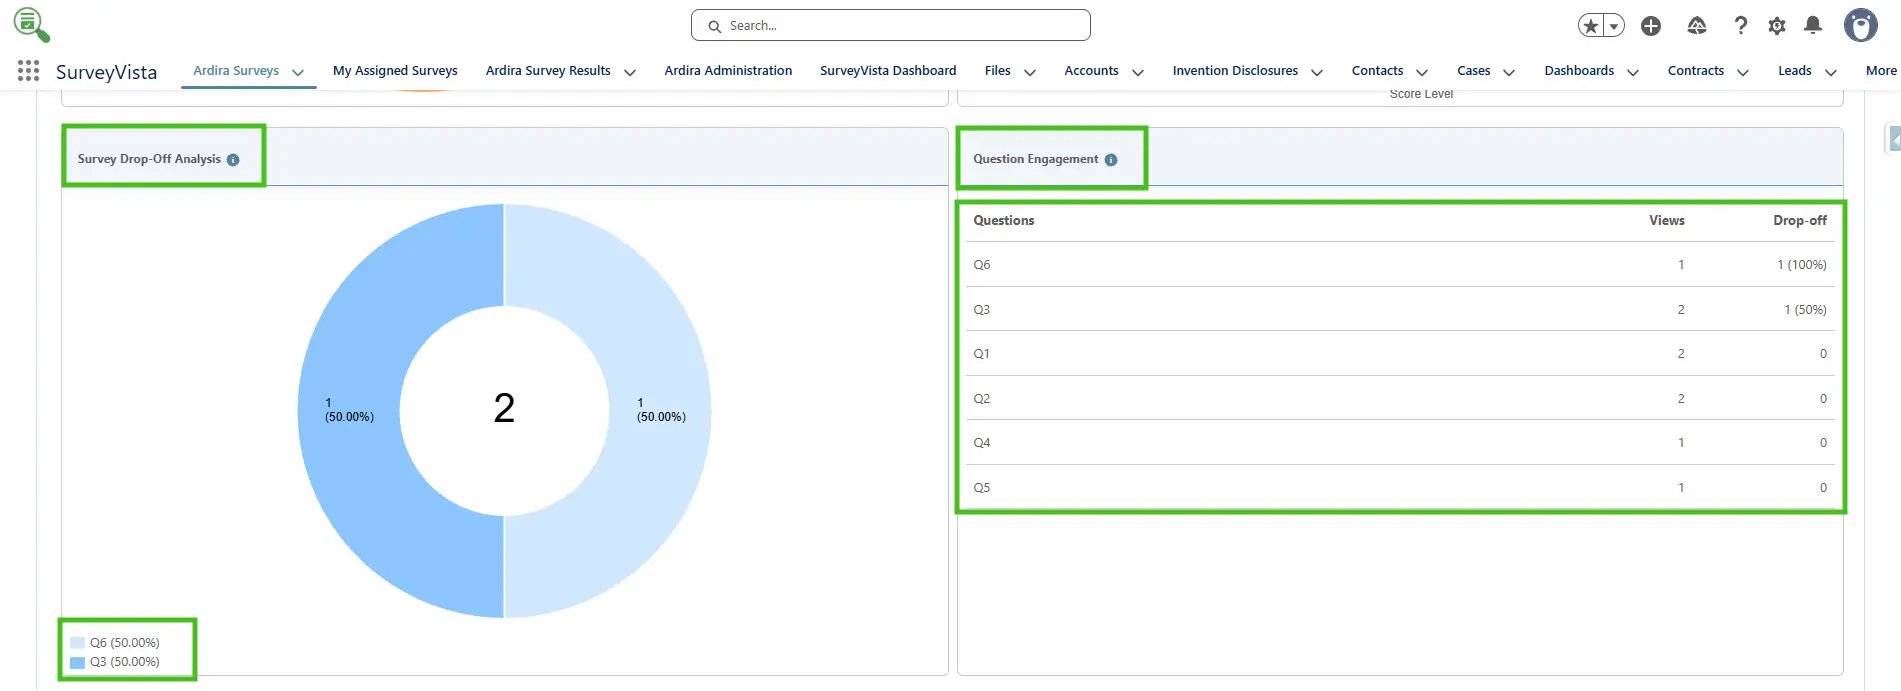1901x691 pixels.
Task: Expand the Leads tab chevron
Action: pos(1831,72)
